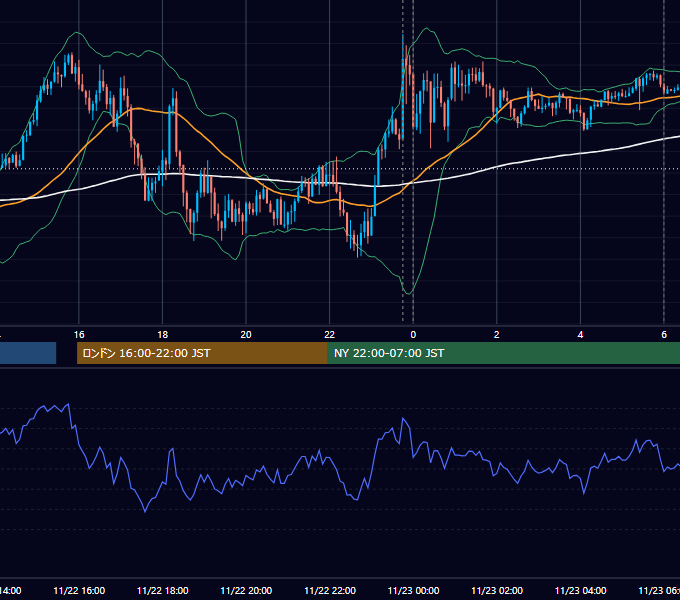
Task: Click the 11/23 00:00 time label
Action: [413, 590]
